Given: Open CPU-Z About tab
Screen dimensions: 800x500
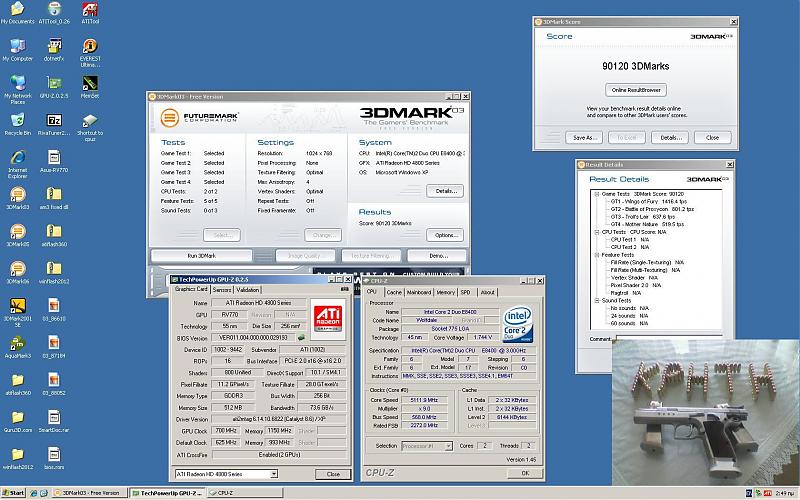Looking at the screenshot, I should pyautogui.click(x=488, y=292).
